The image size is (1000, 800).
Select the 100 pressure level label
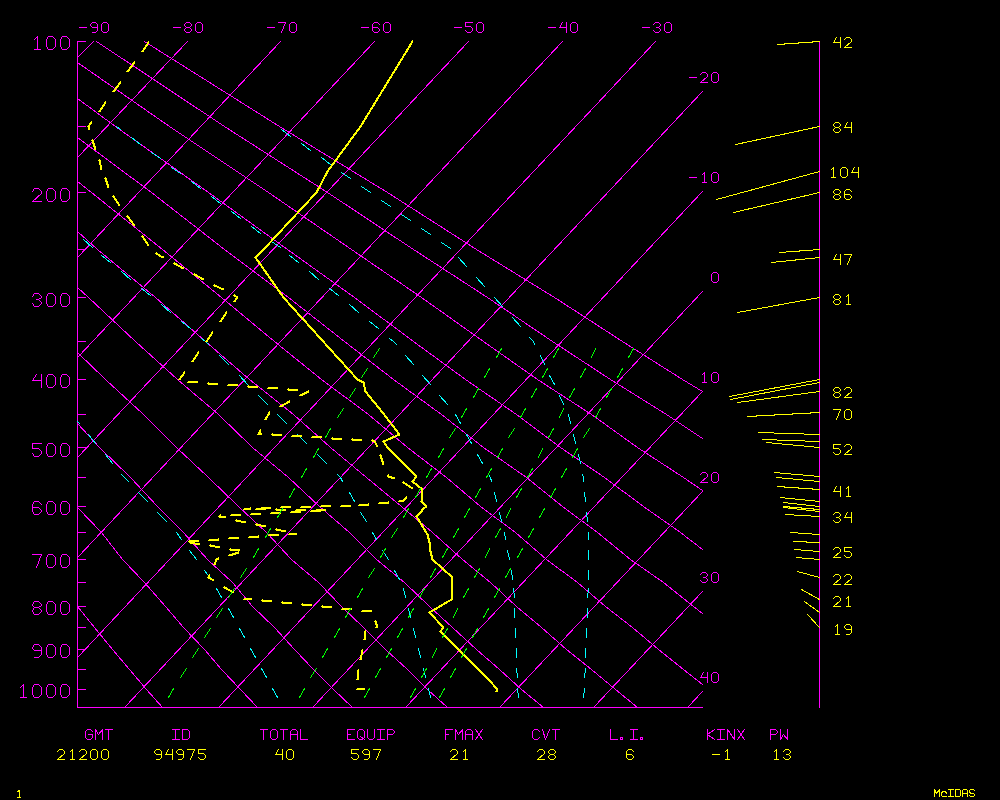click(x=51, y=43)
